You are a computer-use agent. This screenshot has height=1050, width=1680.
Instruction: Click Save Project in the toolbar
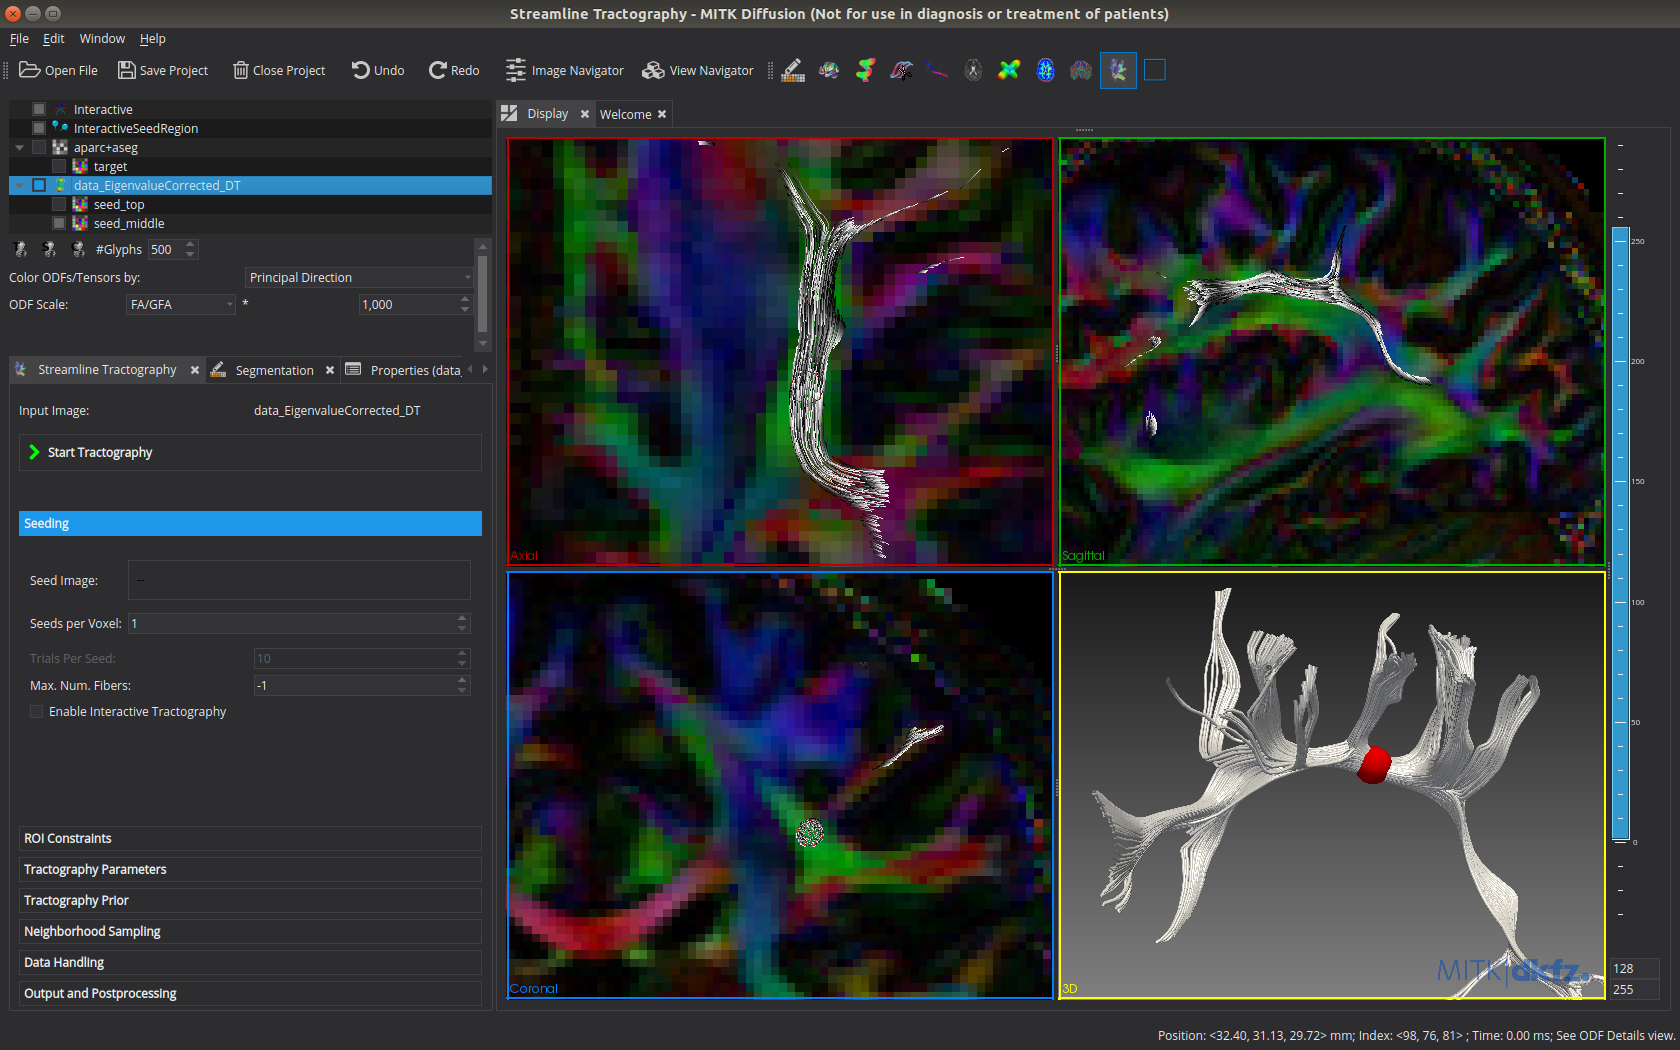[163, 70]
